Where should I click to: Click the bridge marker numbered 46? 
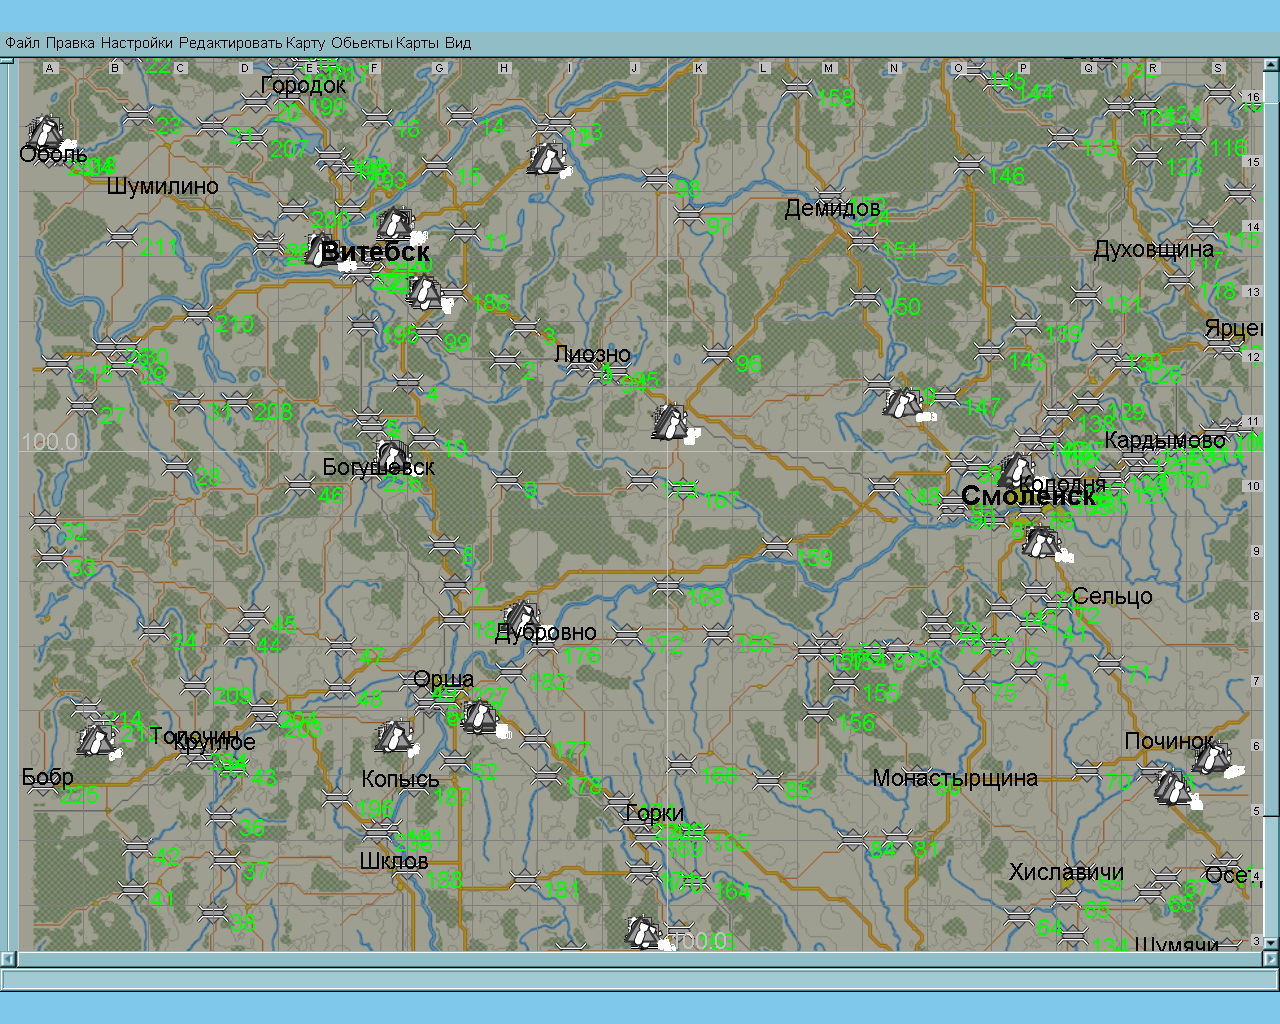click(300, 485)
